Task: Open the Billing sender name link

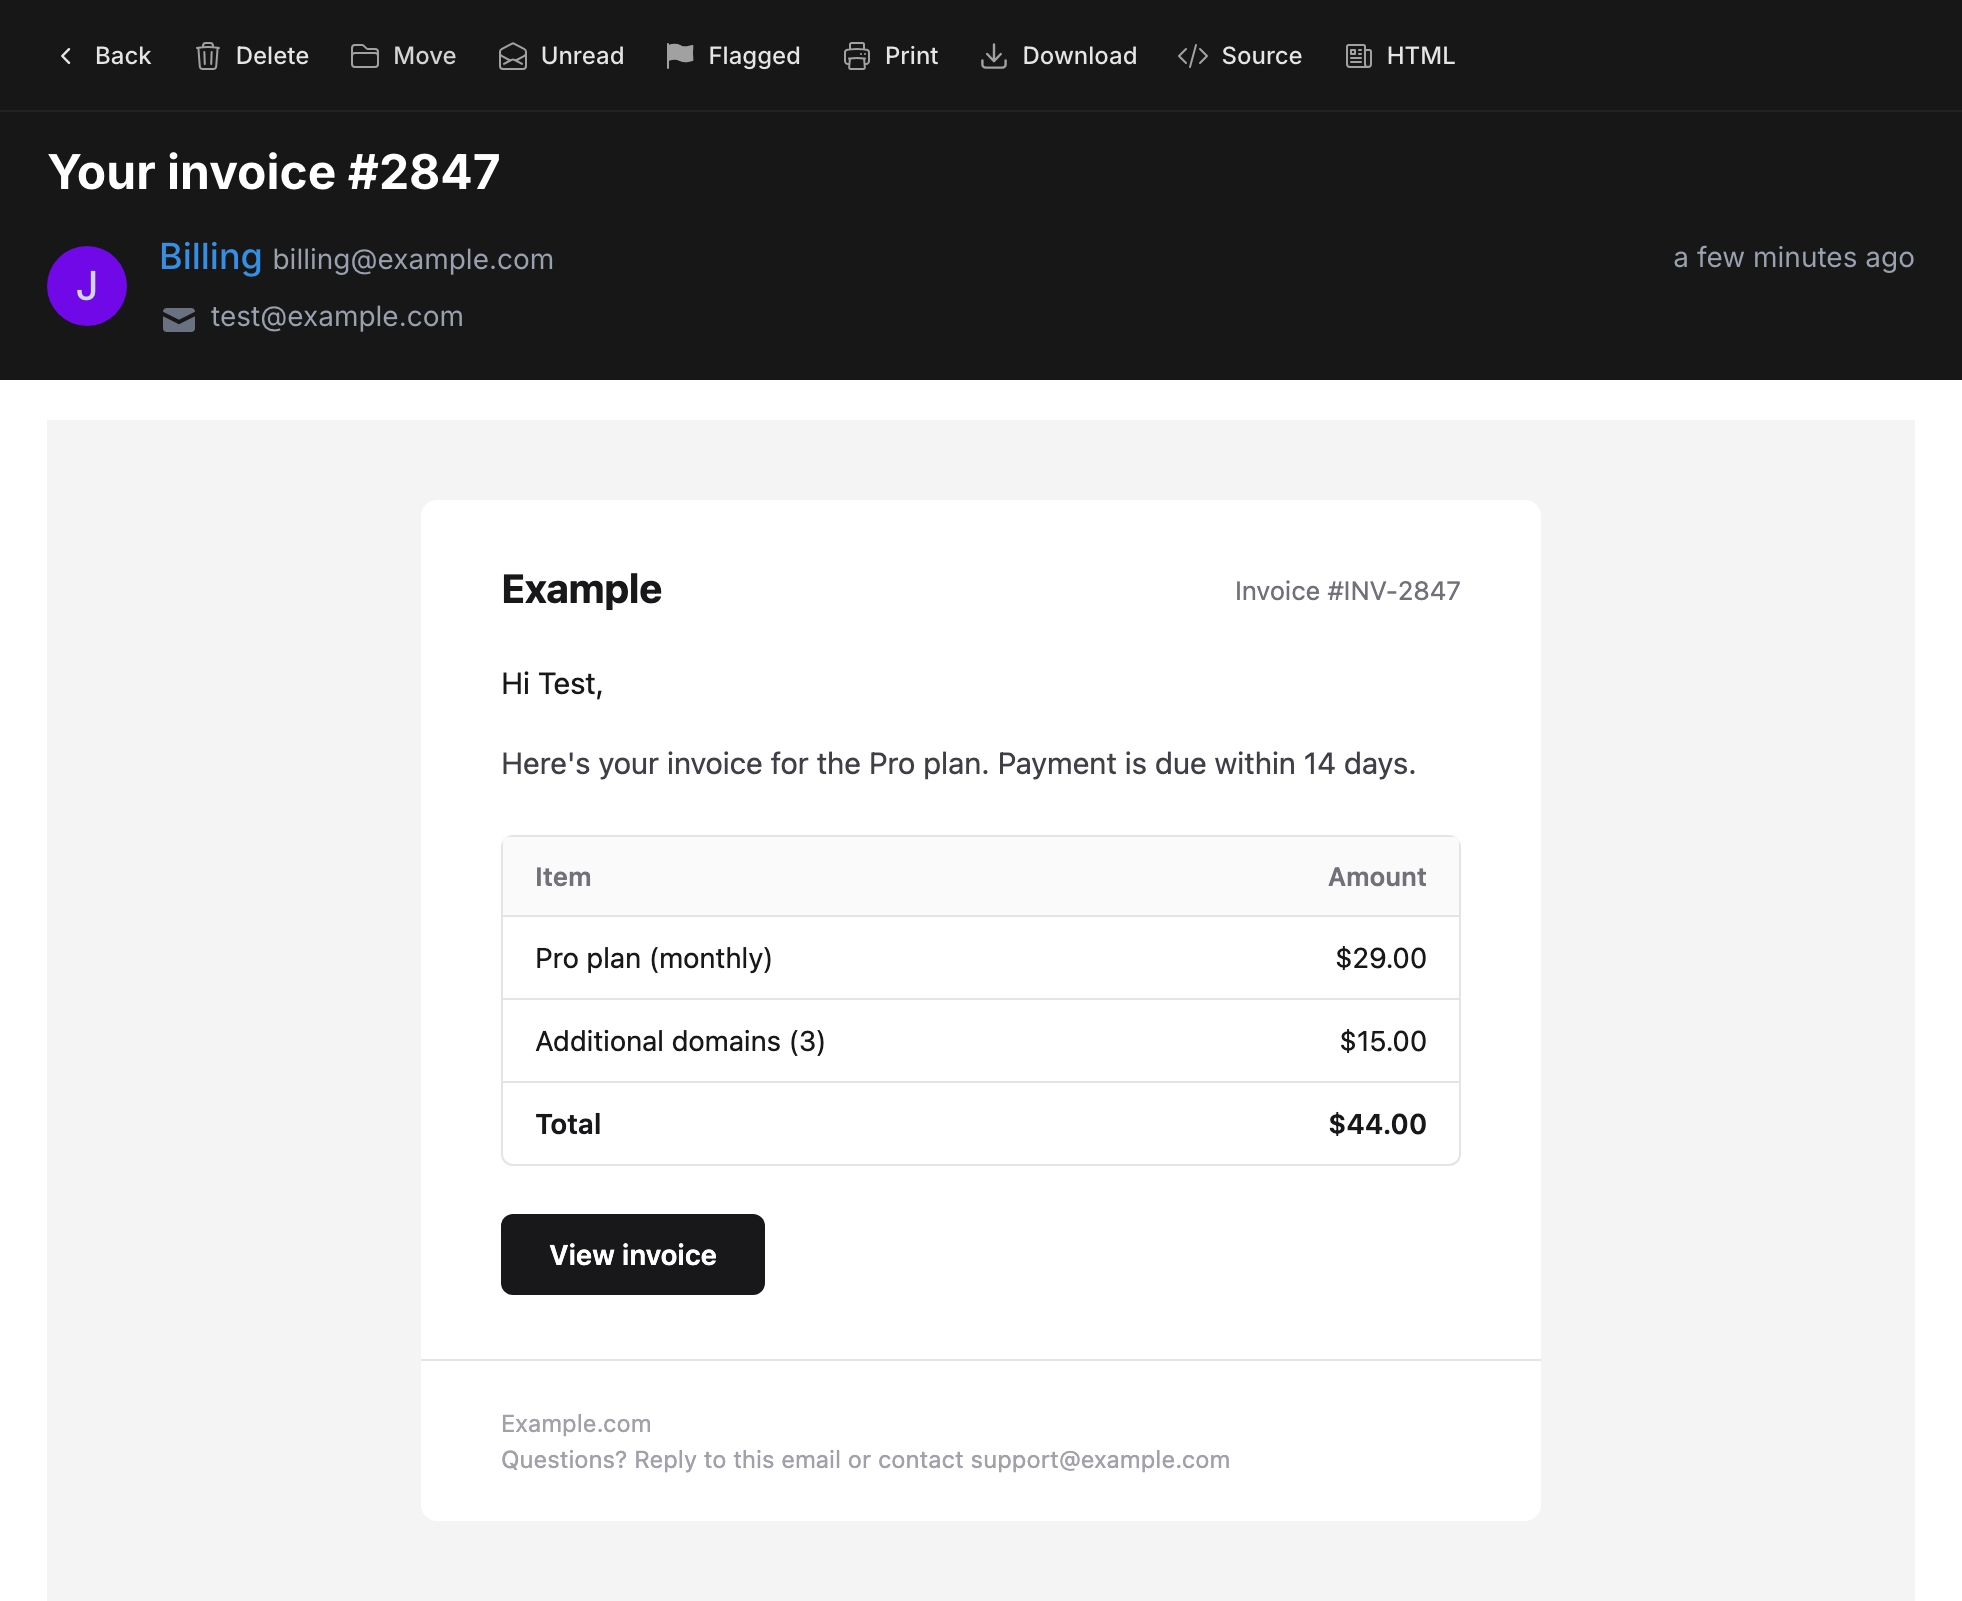Action: pyautogui.click(x=211, y=257)
